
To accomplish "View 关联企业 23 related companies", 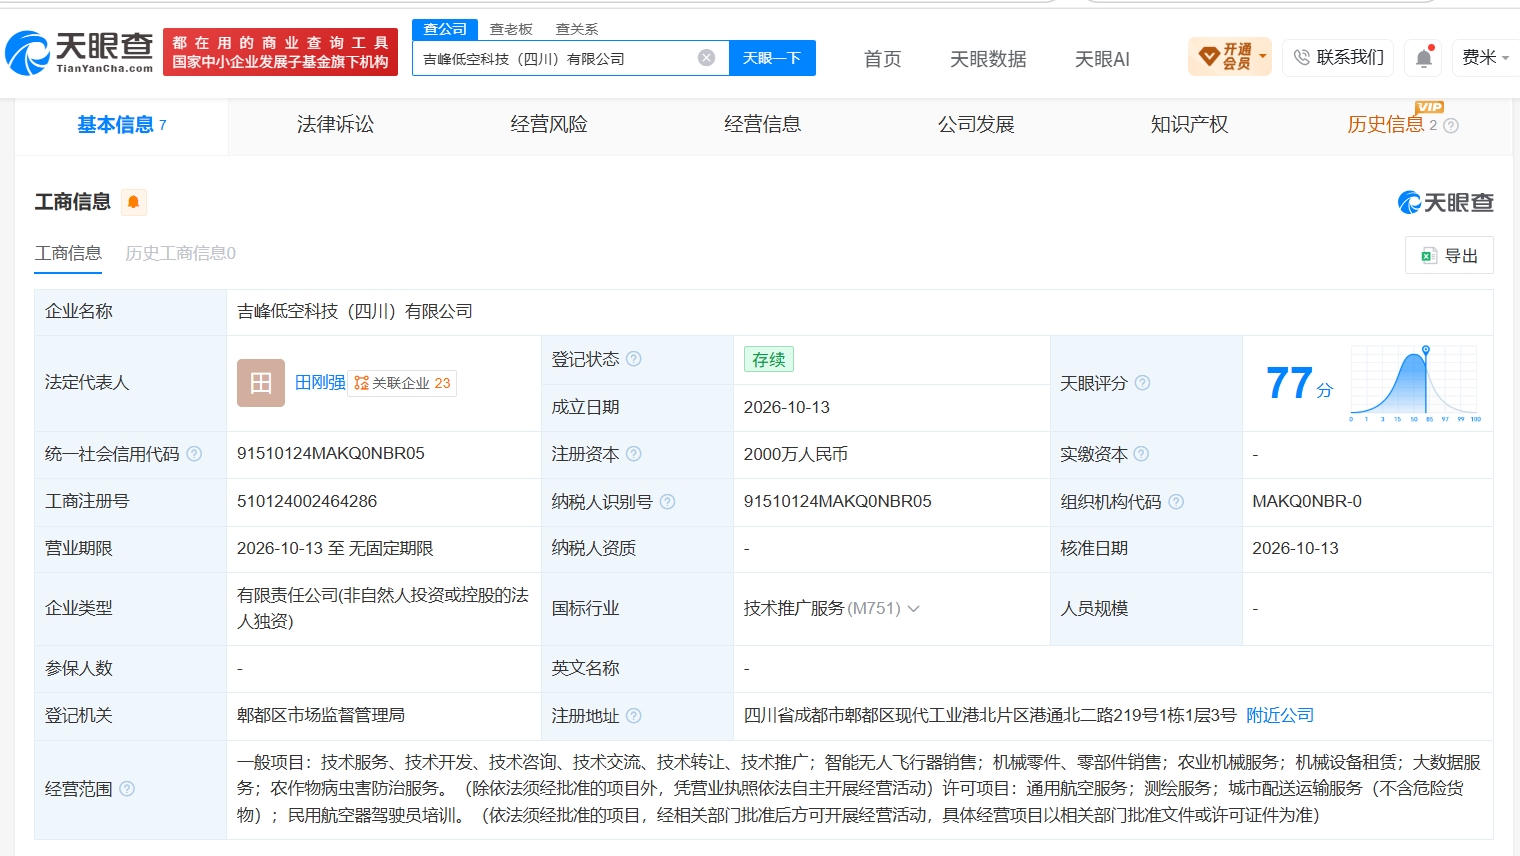I will pyautogui.click(x=402, y=383).
